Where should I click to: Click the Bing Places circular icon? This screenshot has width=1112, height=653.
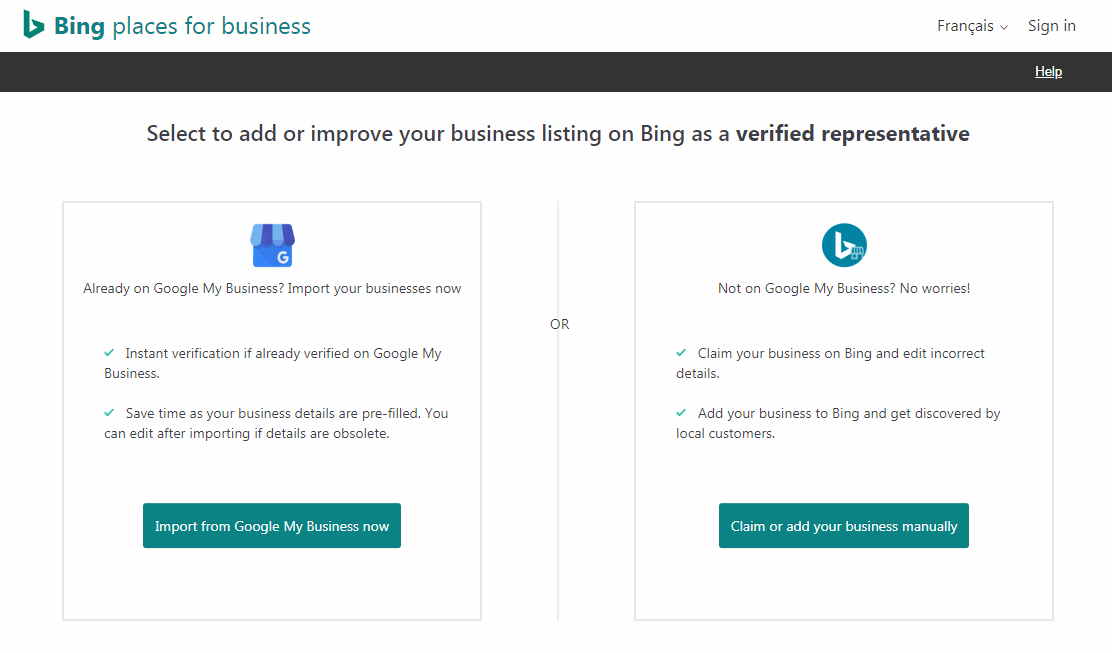pos(844,246)
